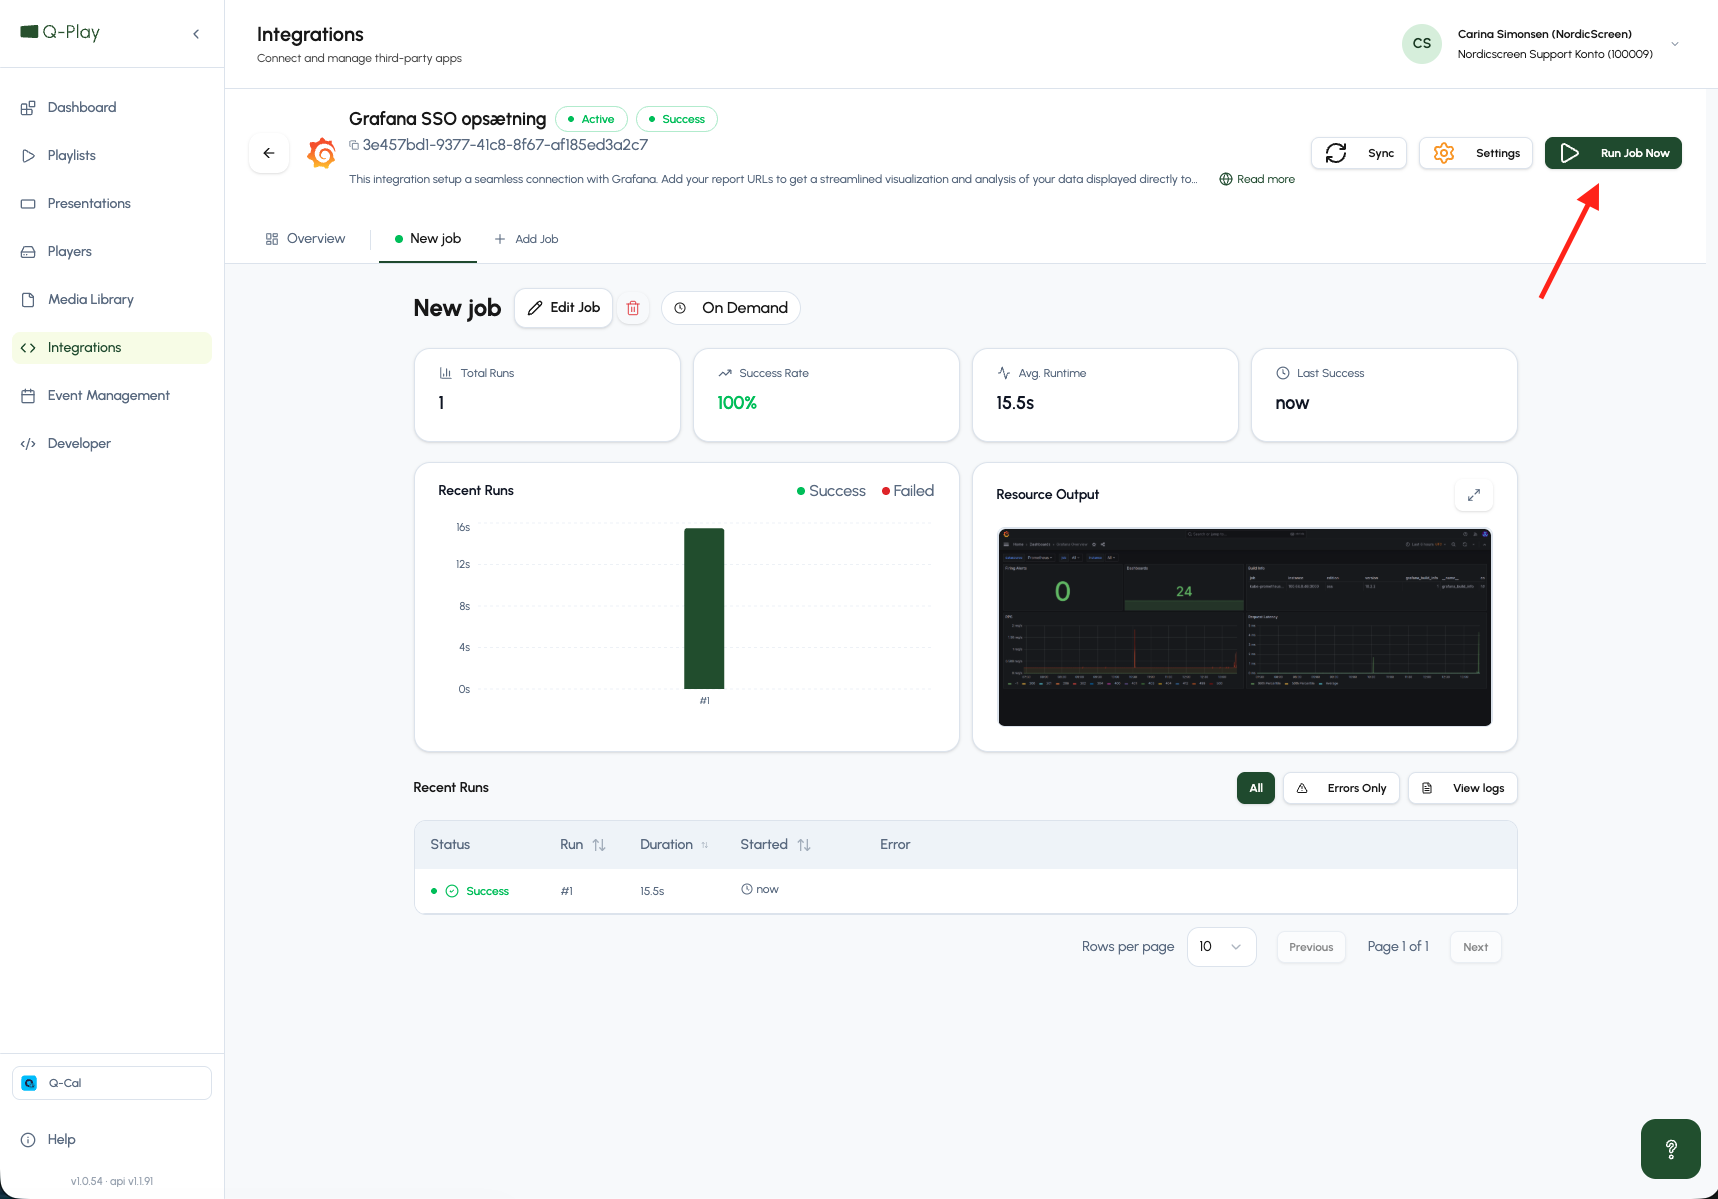Open integration Settings
1718x1199 pixels.
(1476, 153)
